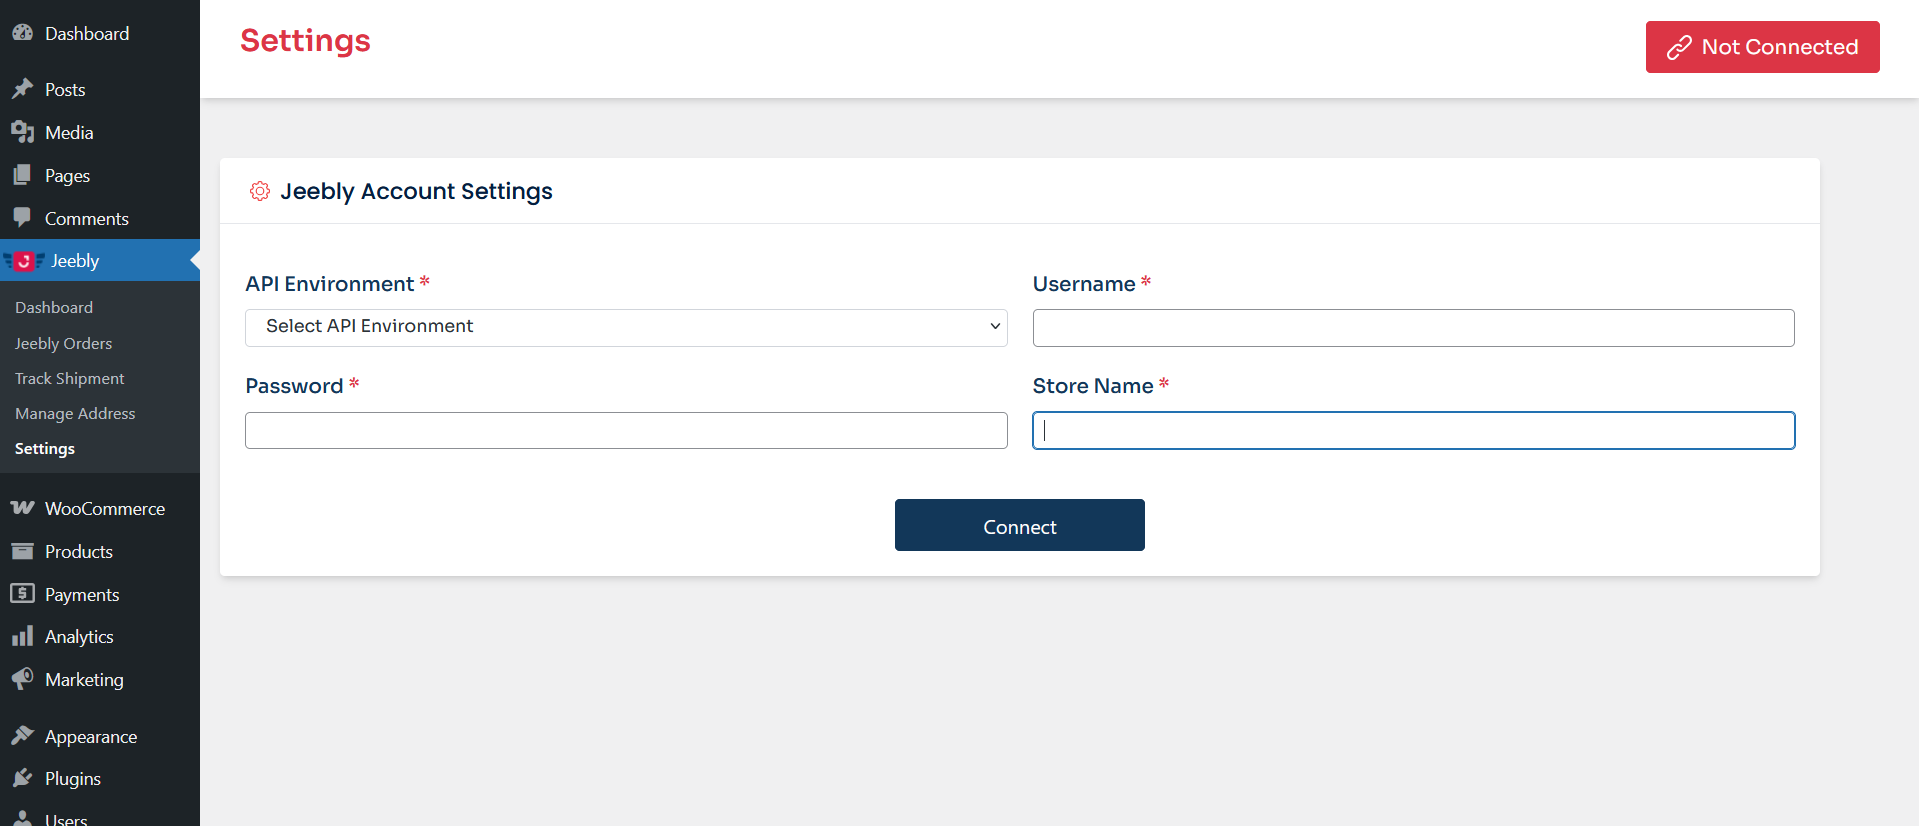Go to Track Shipment
This screenshot has width=1919, height=826.
(x=69, y=378)
